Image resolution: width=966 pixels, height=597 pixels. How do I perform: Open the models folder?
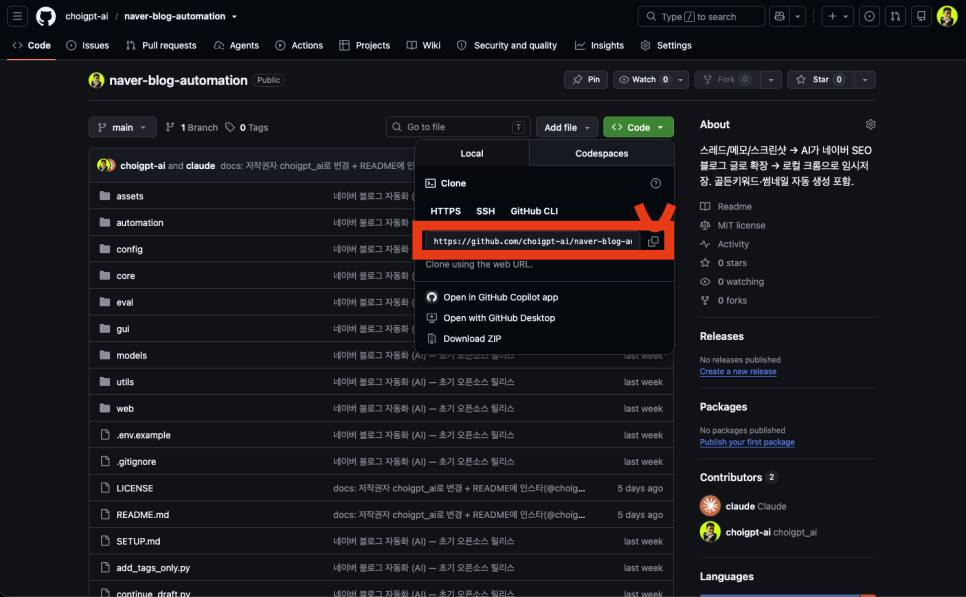(131, 355)
